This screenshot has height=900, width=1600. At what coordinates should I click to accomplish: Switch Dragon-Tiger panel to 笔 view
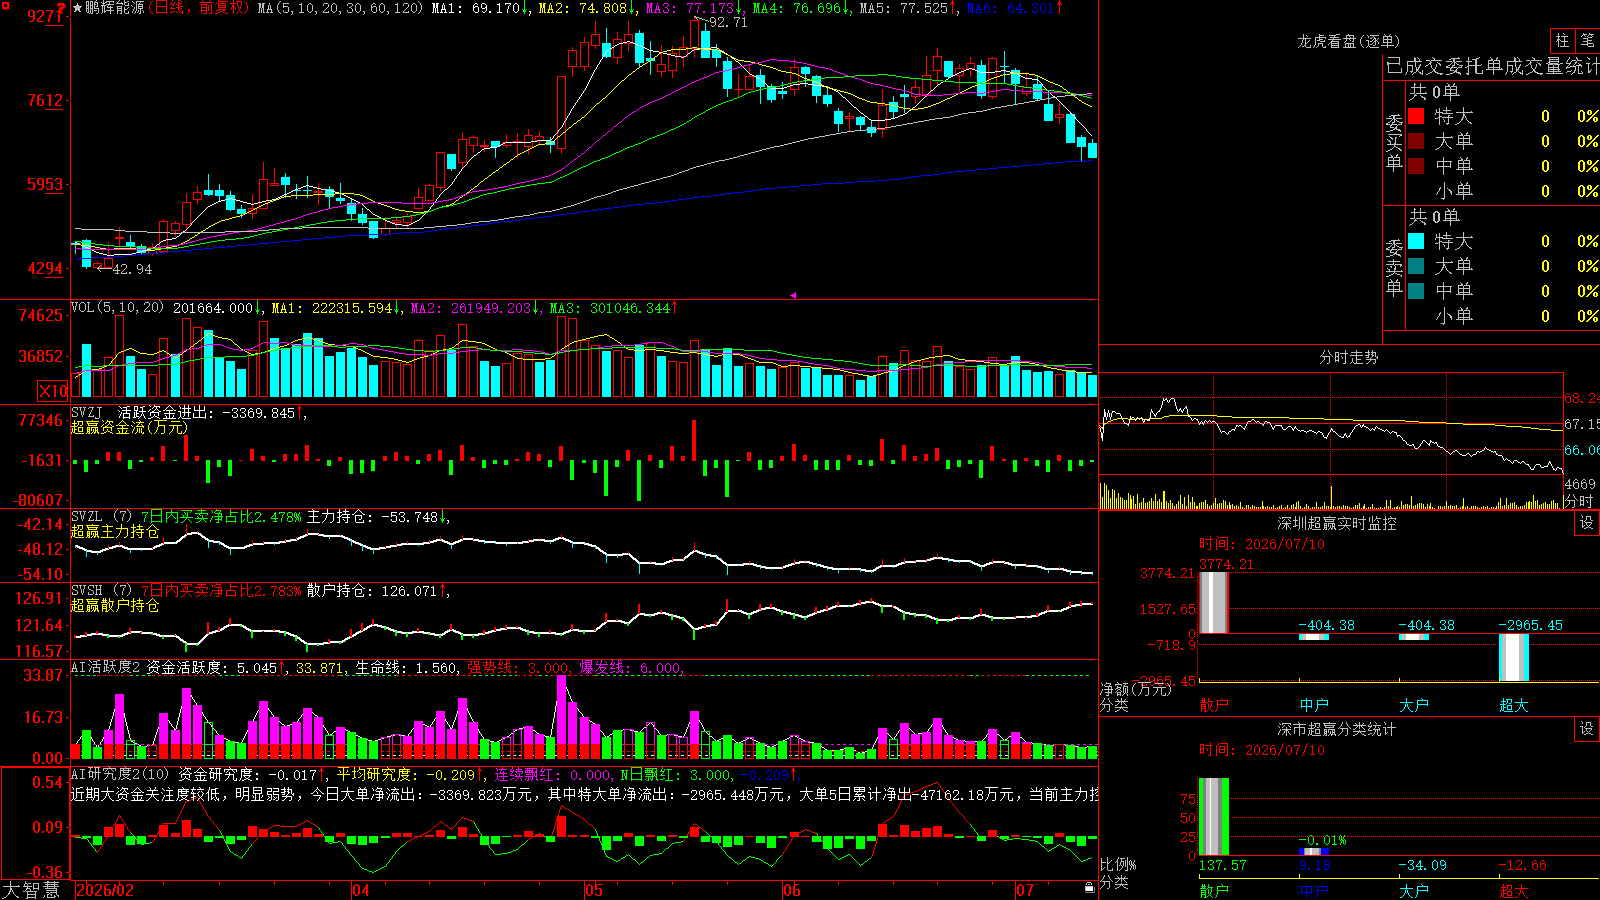click(x=1588, y=41)
